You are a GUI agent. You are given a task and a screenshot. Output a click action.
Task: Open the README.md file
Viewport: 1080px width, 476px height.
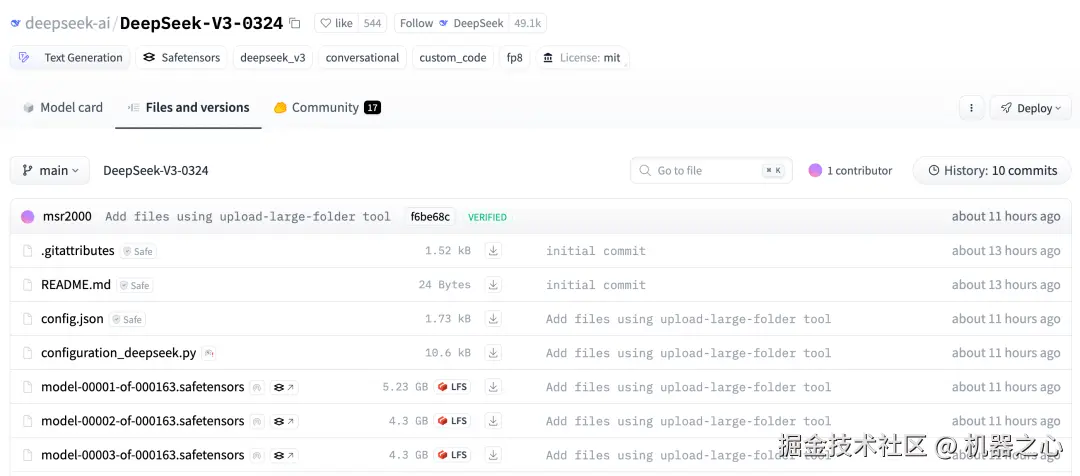click(x=76, y=285)
